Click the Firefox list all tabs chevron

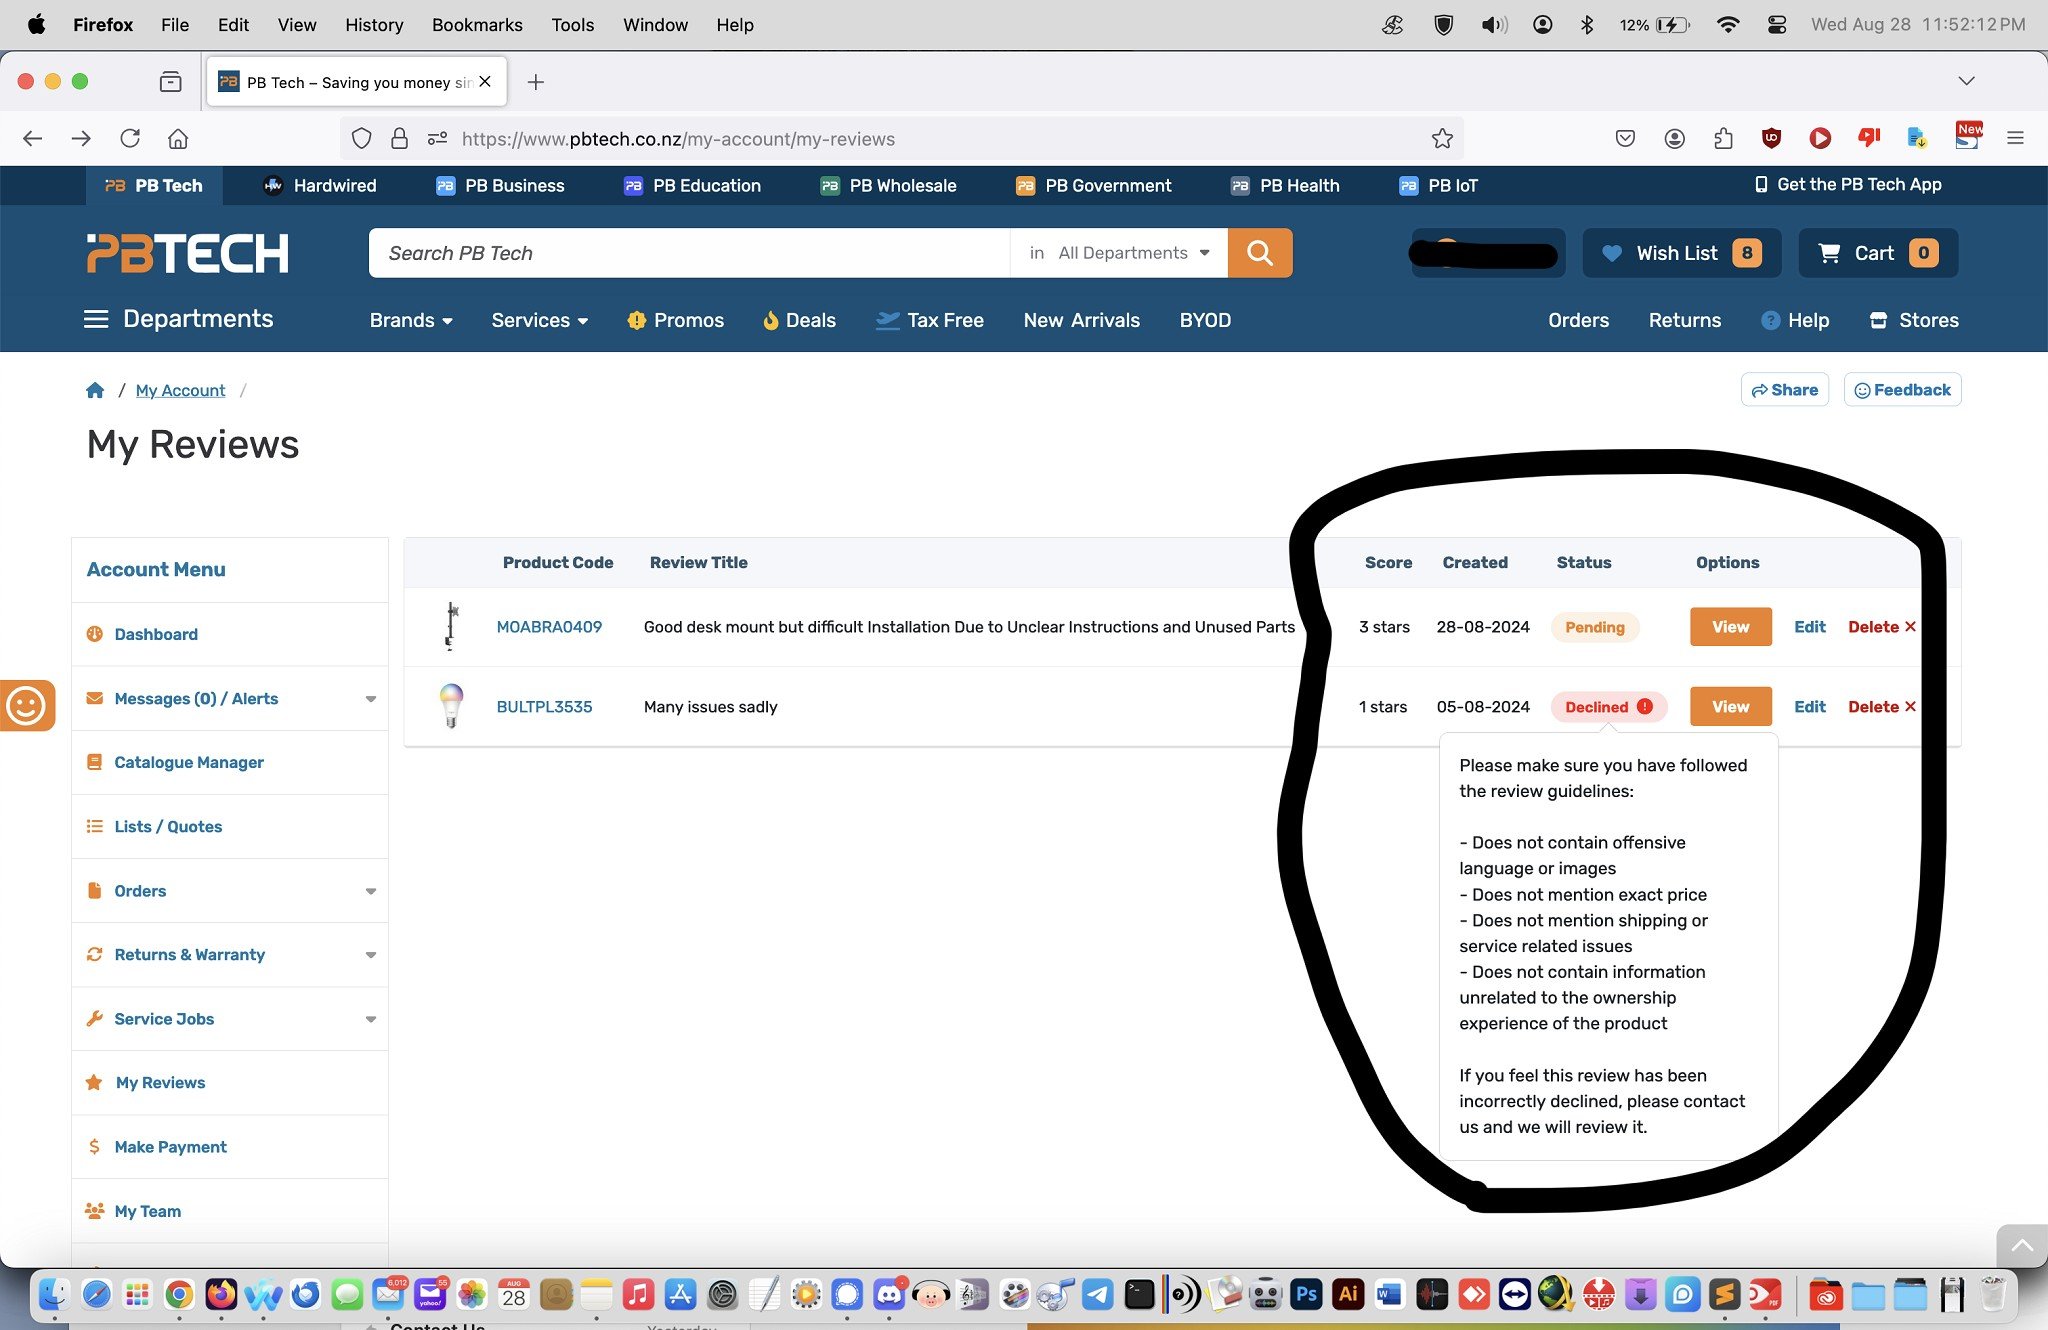pyautogui.click(x=1966, y=81)
